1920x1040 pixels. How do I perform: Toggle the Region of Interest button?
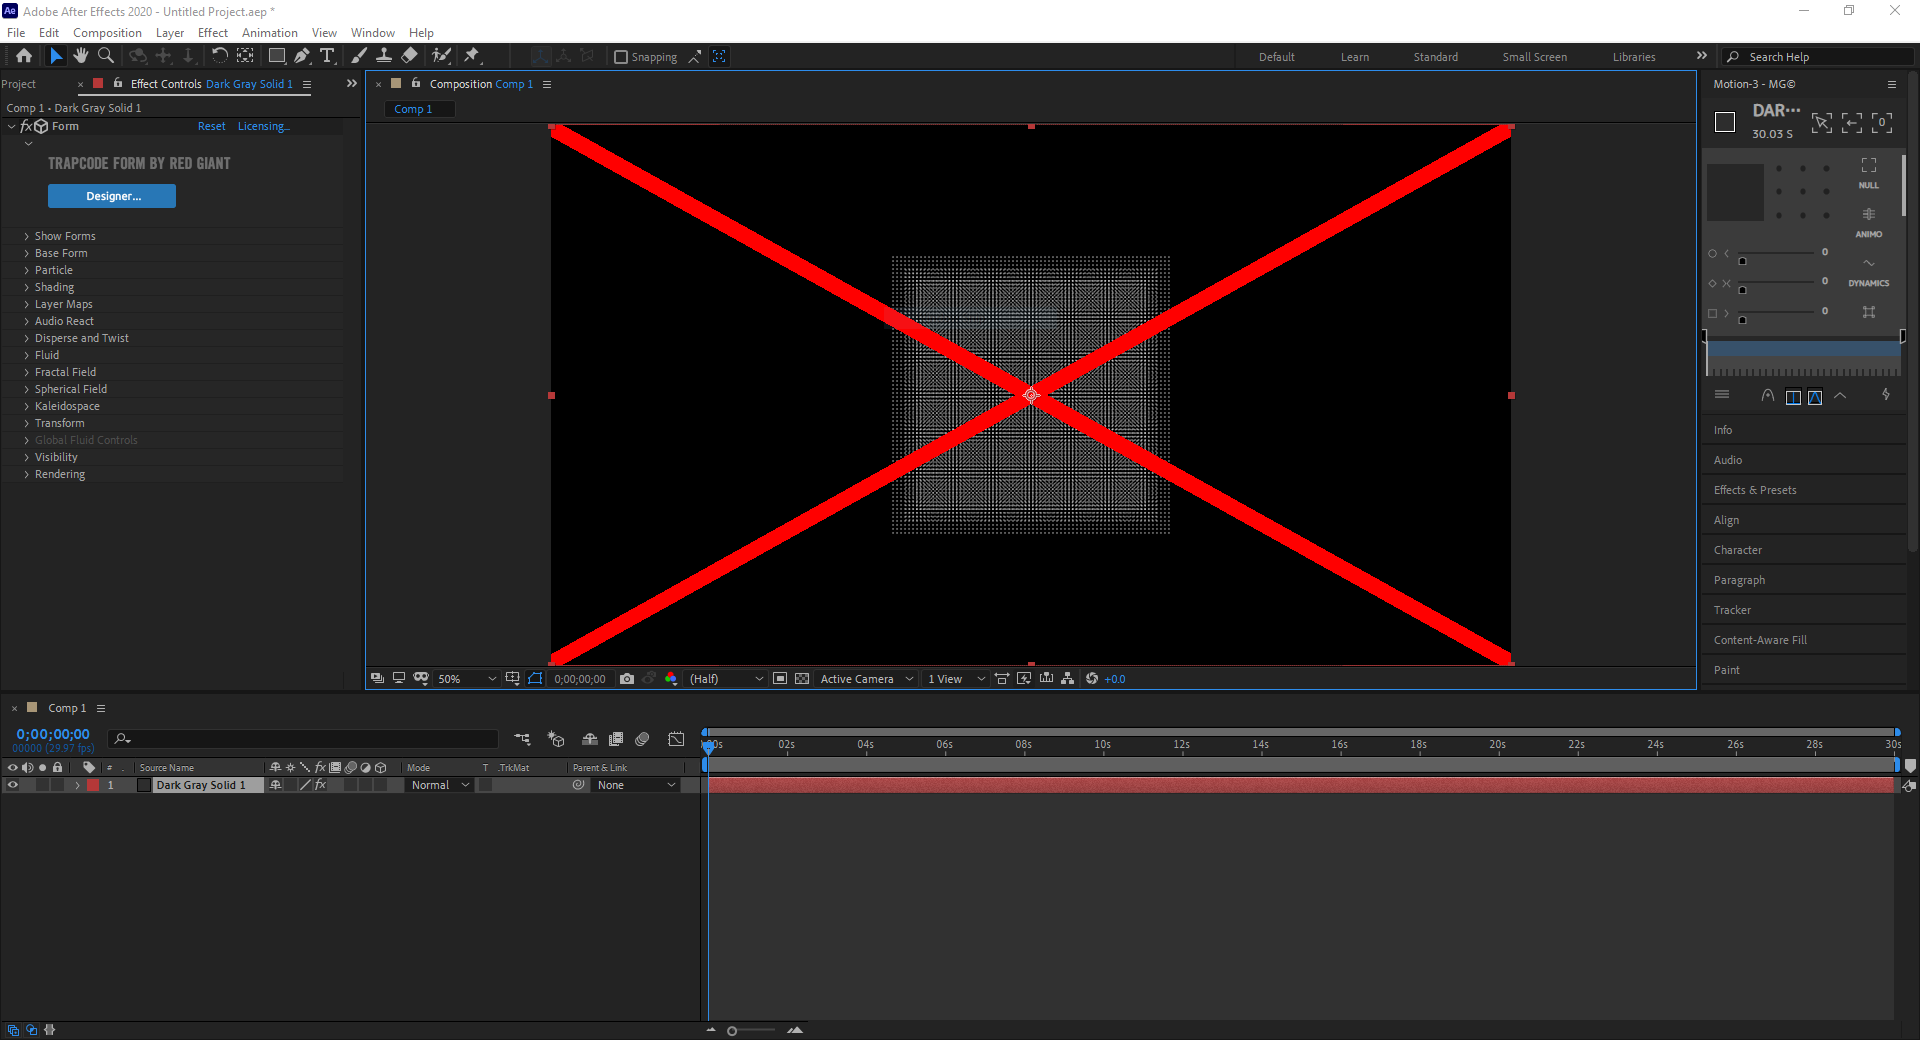(x=780, y=679)
